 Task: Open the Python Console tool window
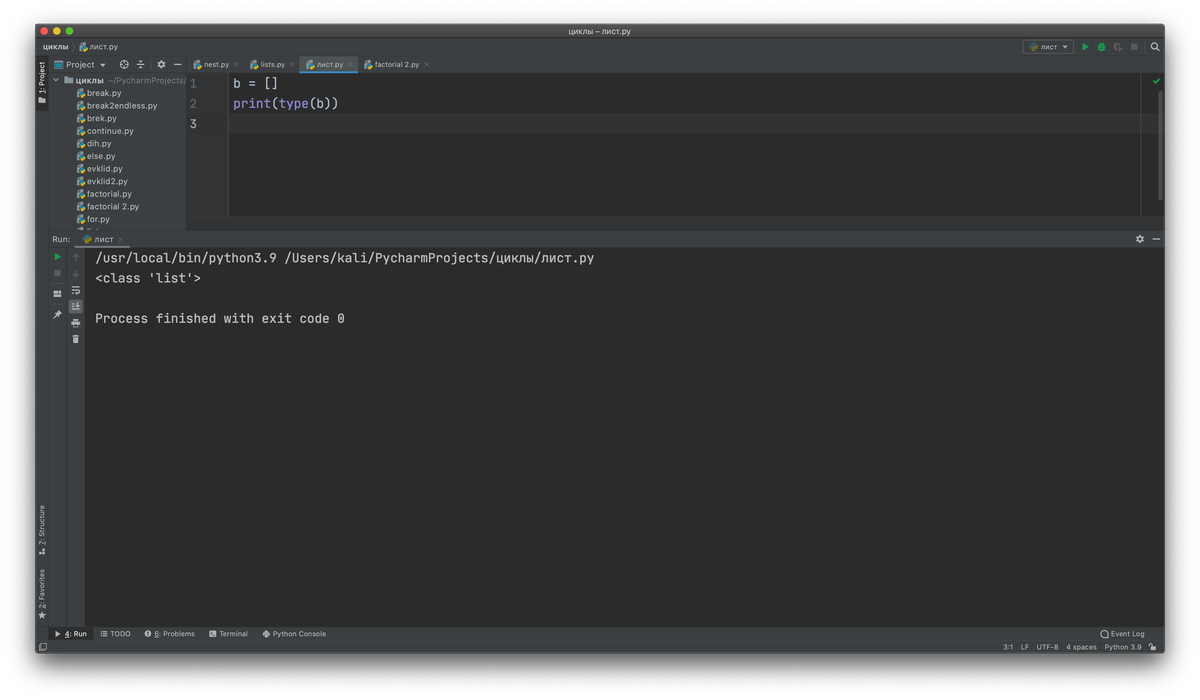[x=294, y=634]
